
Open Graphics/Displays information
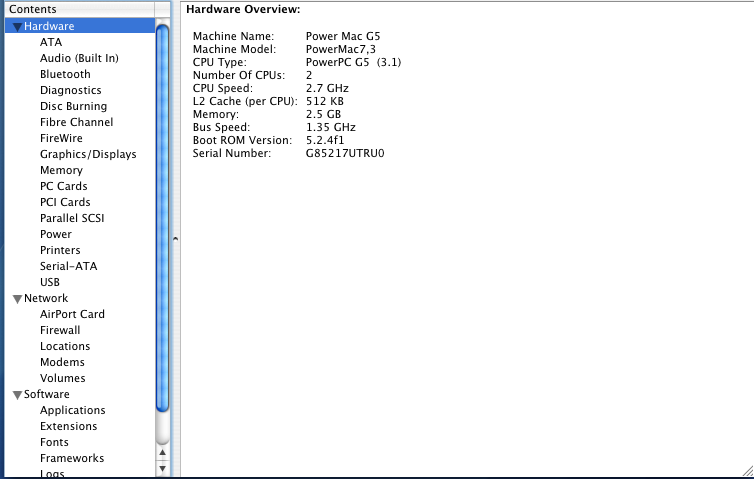[88, 154]
